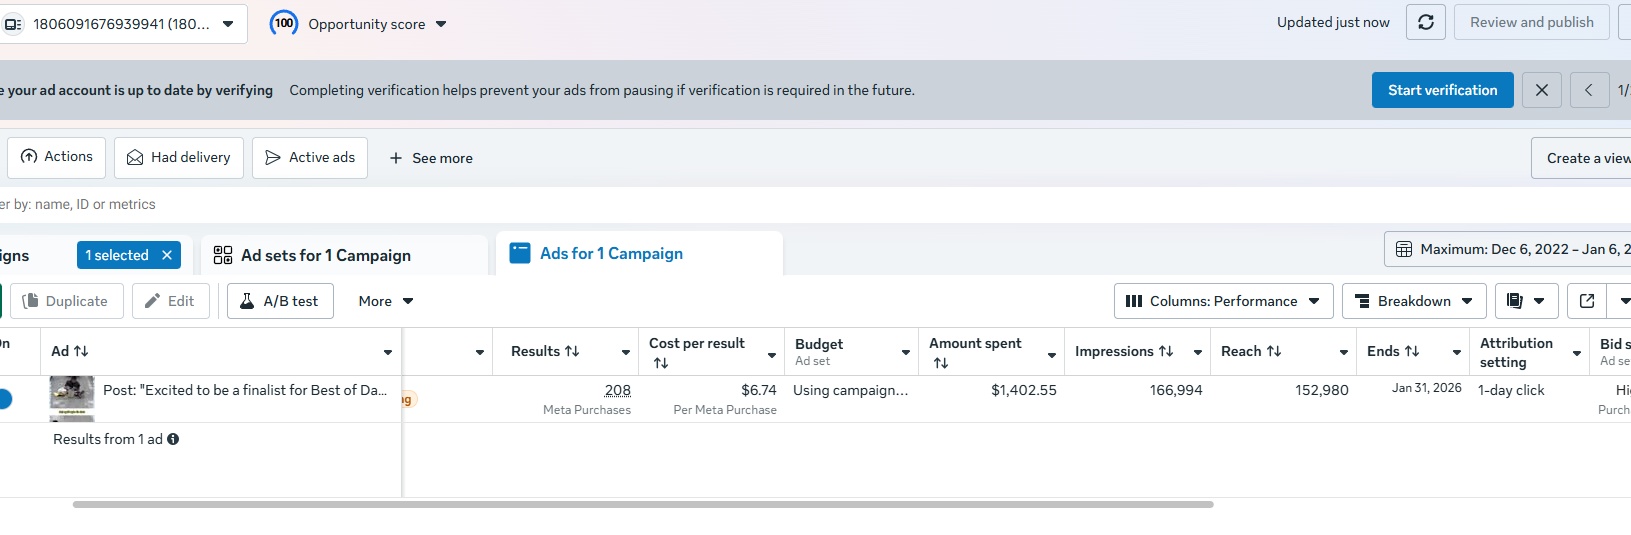1631x535 pixels.
Task: Open the export/share icon button
Action: pyautogui.click(x=1587, y=301)
